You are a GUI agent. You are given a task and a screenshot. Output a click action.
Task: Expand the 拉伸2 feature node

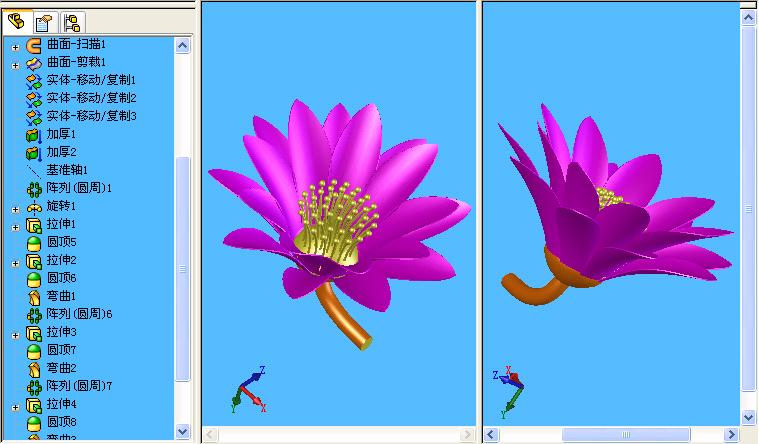click(15, 263)
